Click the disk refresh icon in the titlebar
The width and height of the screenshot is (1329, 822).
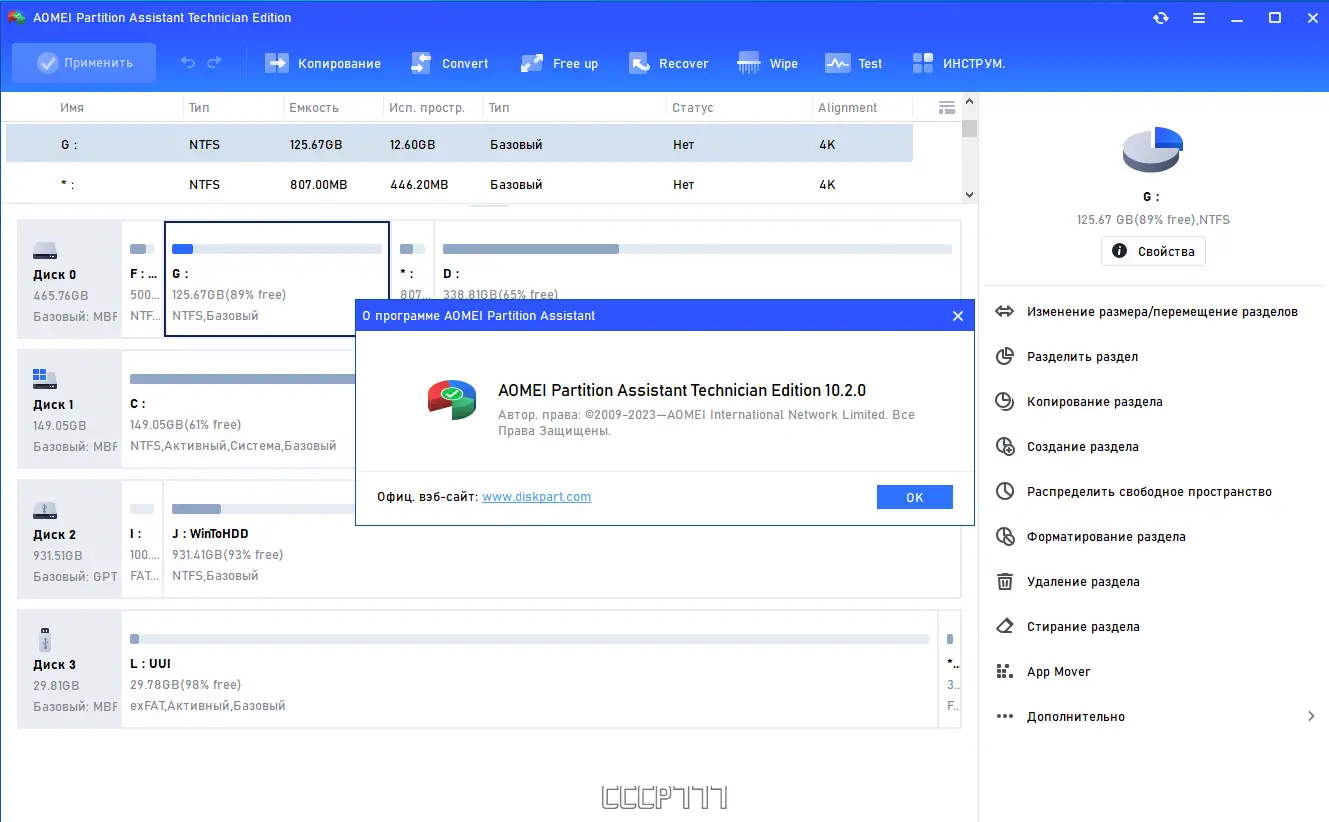(1160, 17)
